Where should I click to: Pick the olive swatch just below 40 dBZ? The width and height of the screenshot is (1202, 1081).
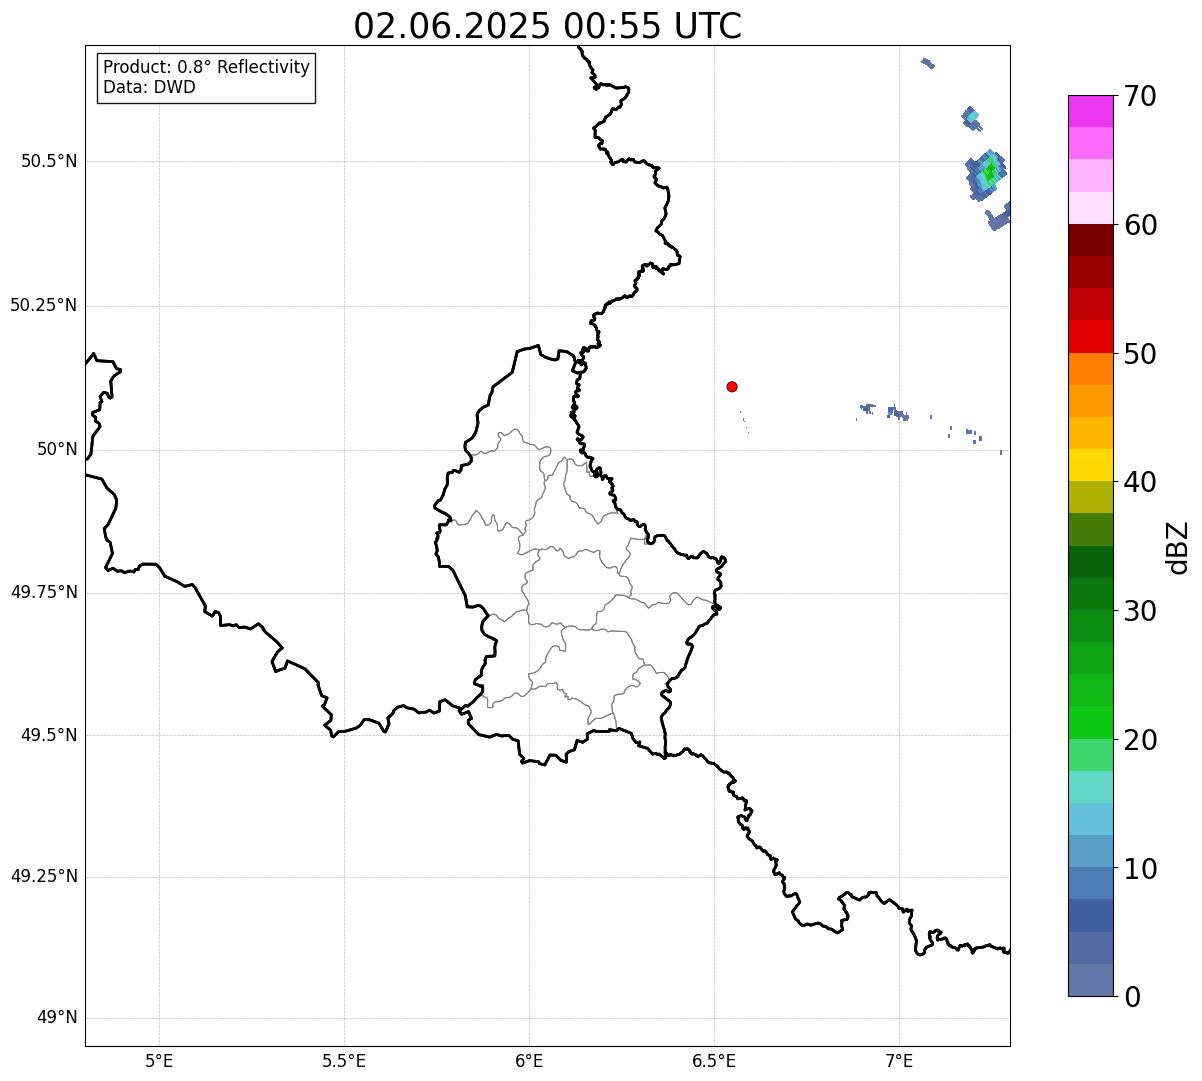[1090, 497]
